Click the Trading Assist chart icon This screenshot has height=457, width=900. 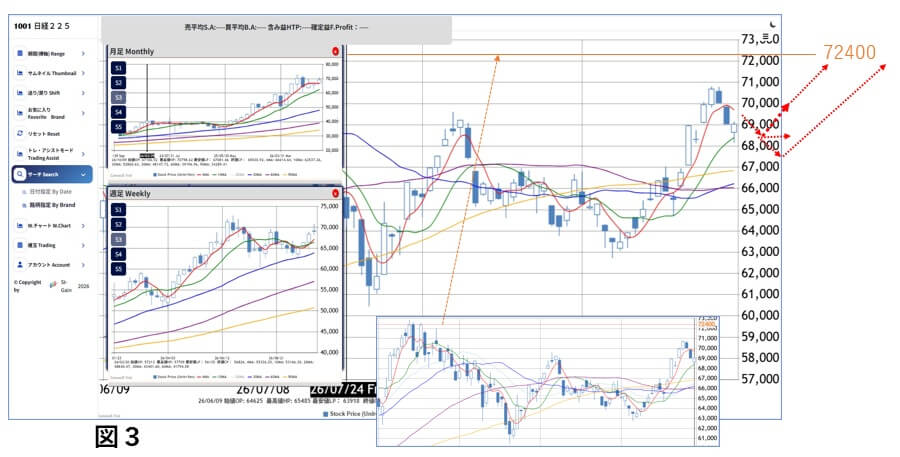(x=20, y=154)
